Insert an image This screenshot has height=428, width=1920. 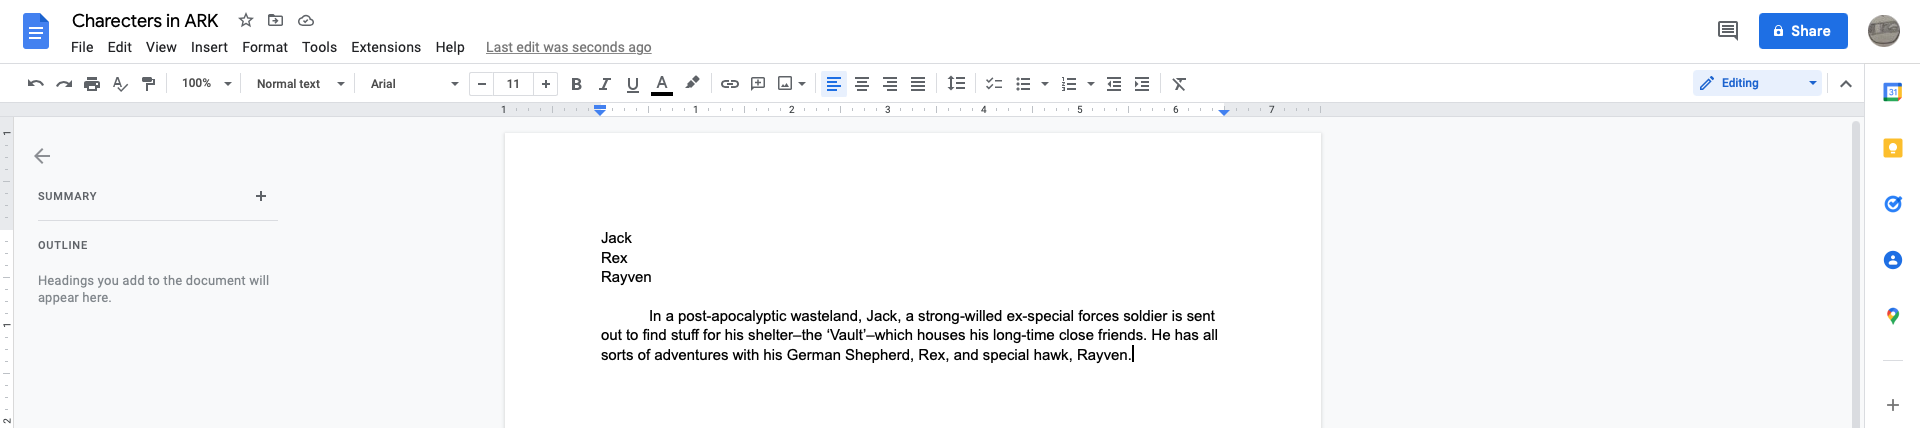785,84
